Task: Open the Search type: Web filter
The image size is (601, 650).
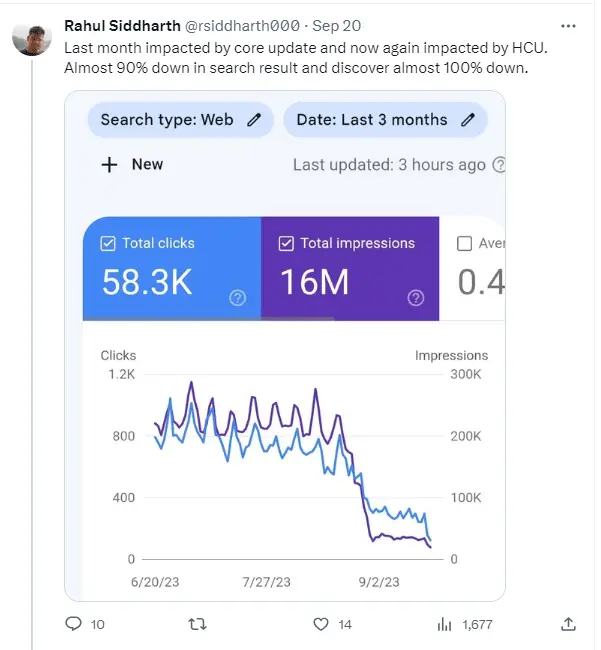Action: (180, 120)
